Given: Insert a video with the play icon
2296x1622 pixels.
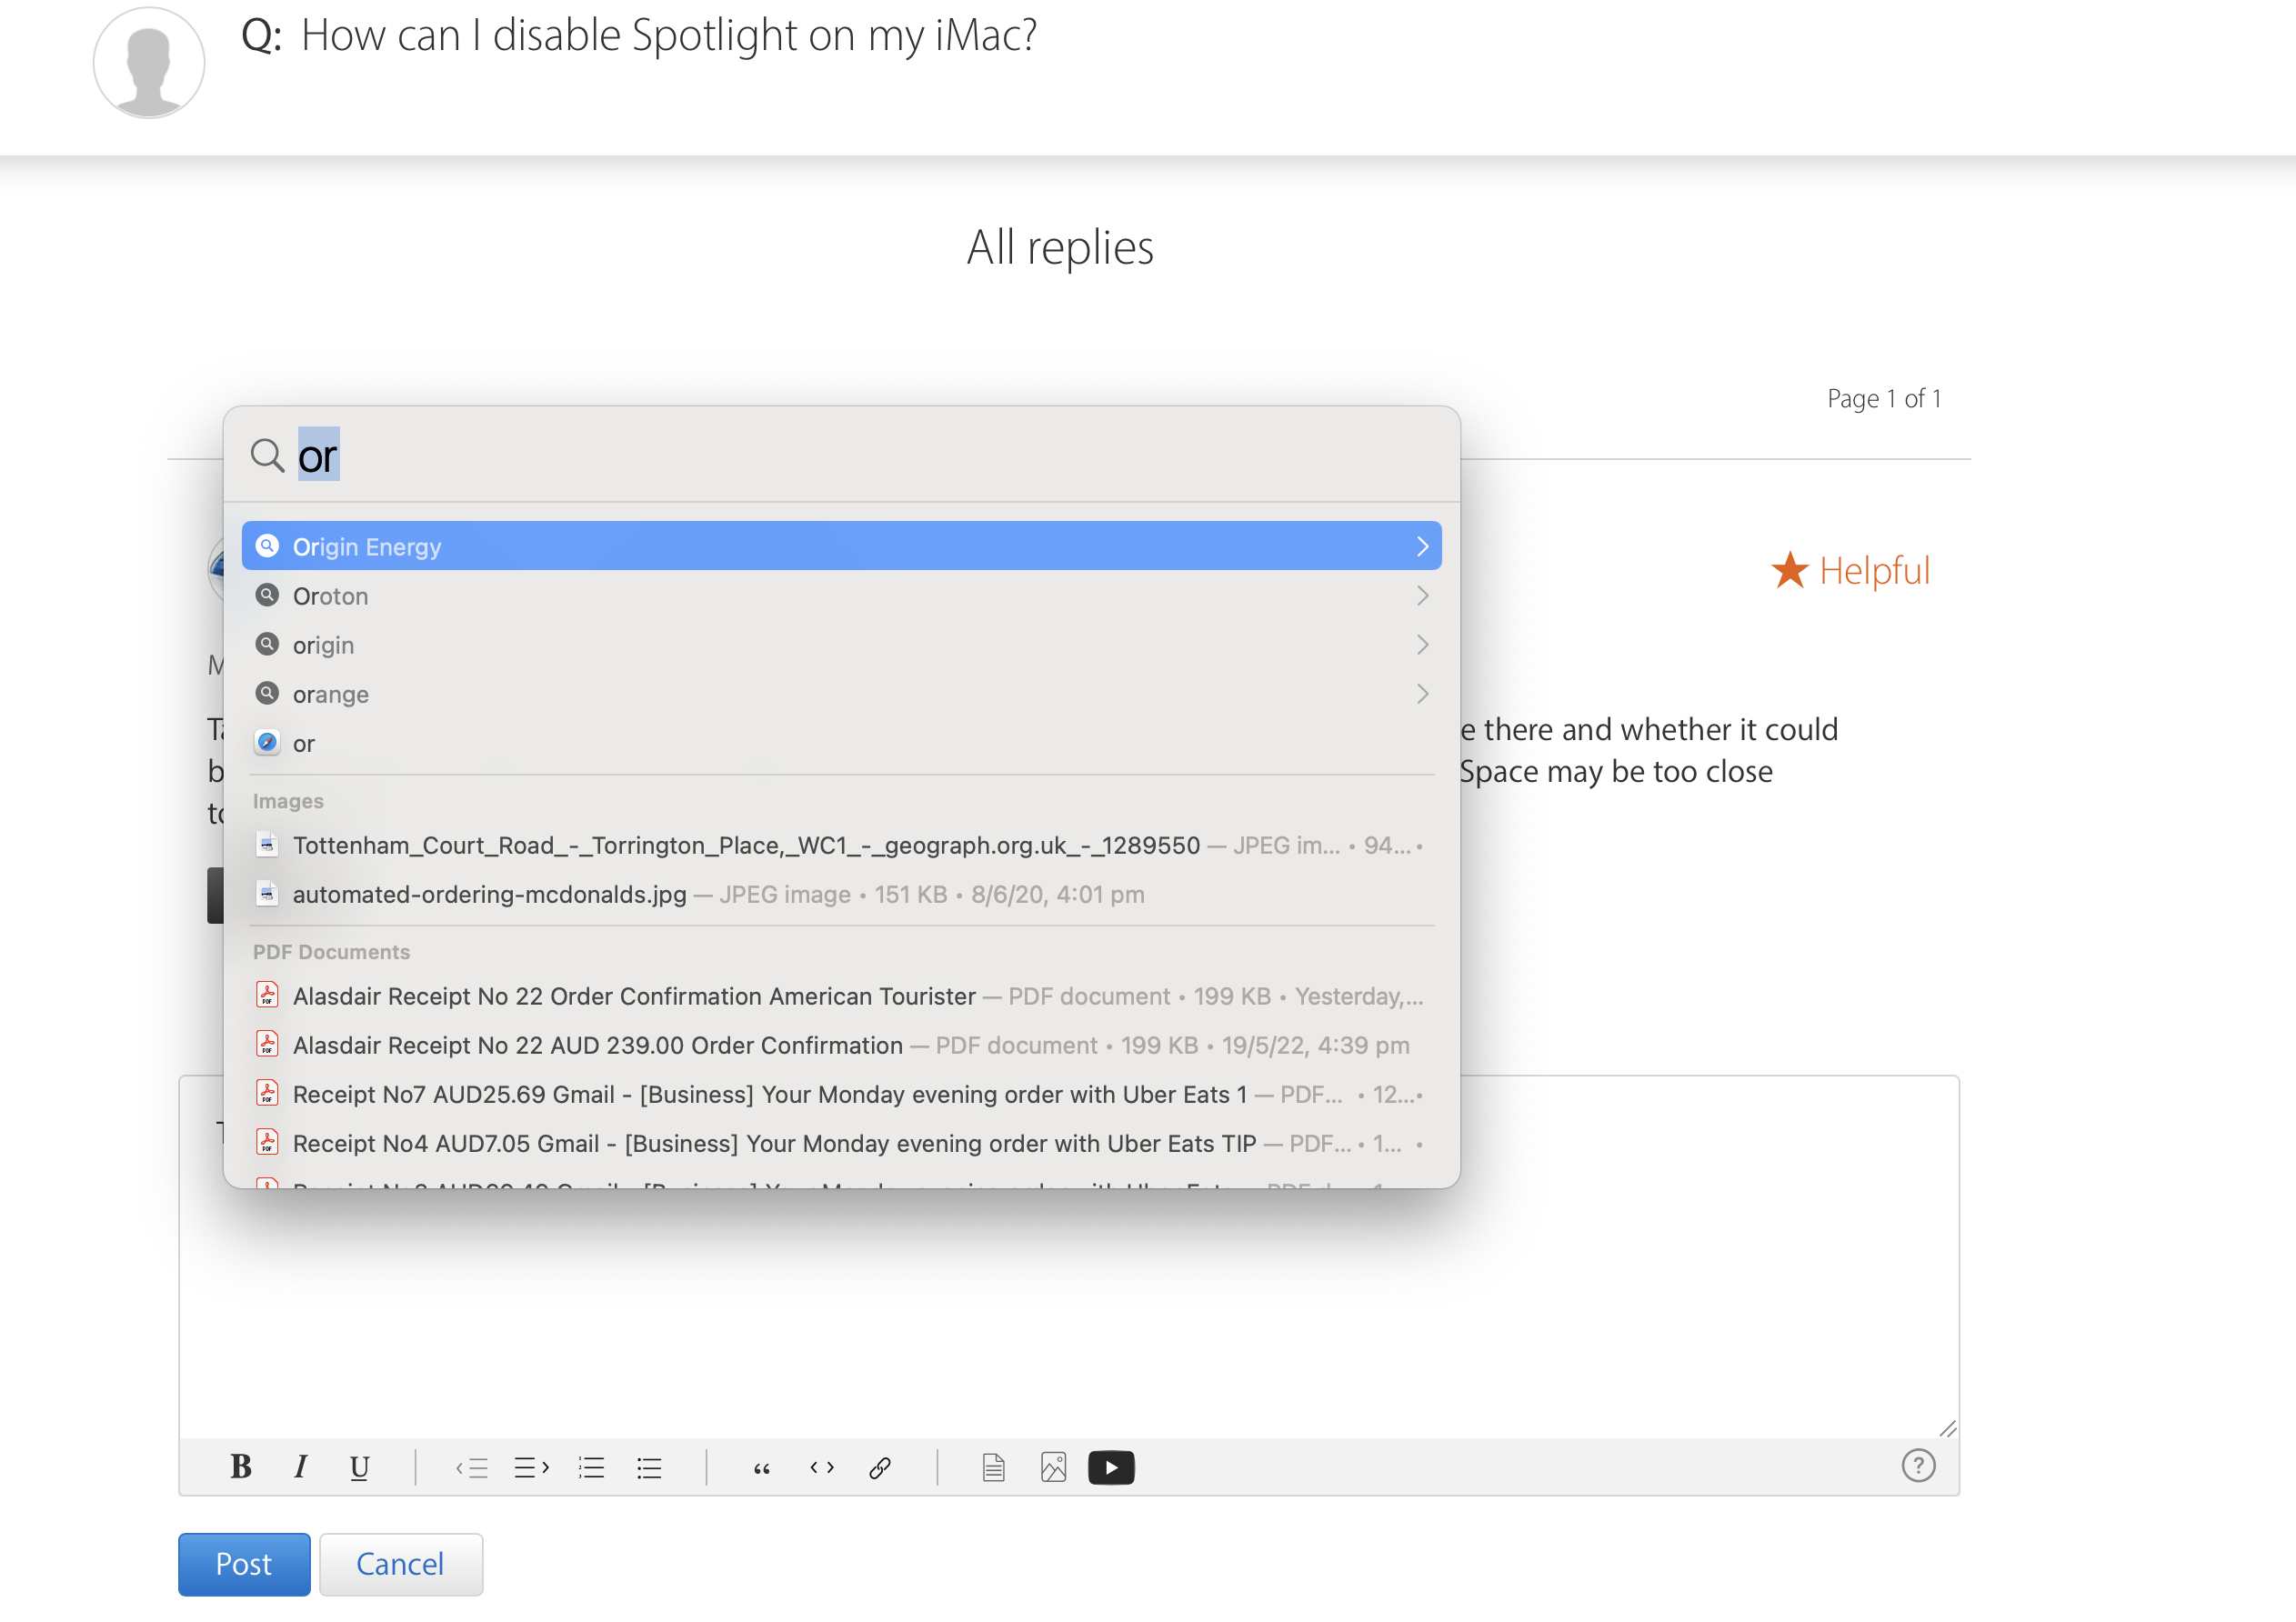Looking at the screenshot, I should (1111, 1467).
